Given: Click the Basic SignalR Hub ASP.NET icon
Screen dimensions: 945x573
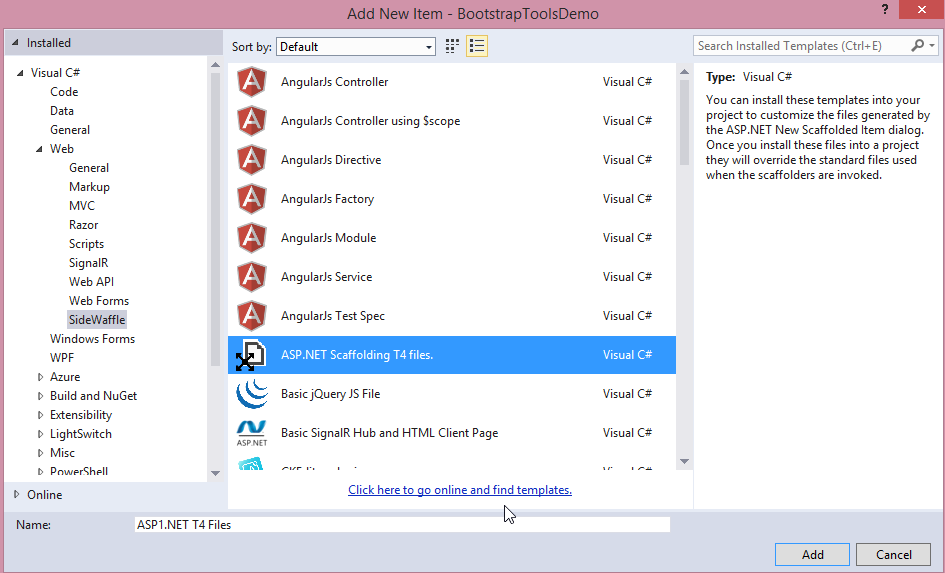Looking at the screenshot, I should tap(251, 433).
